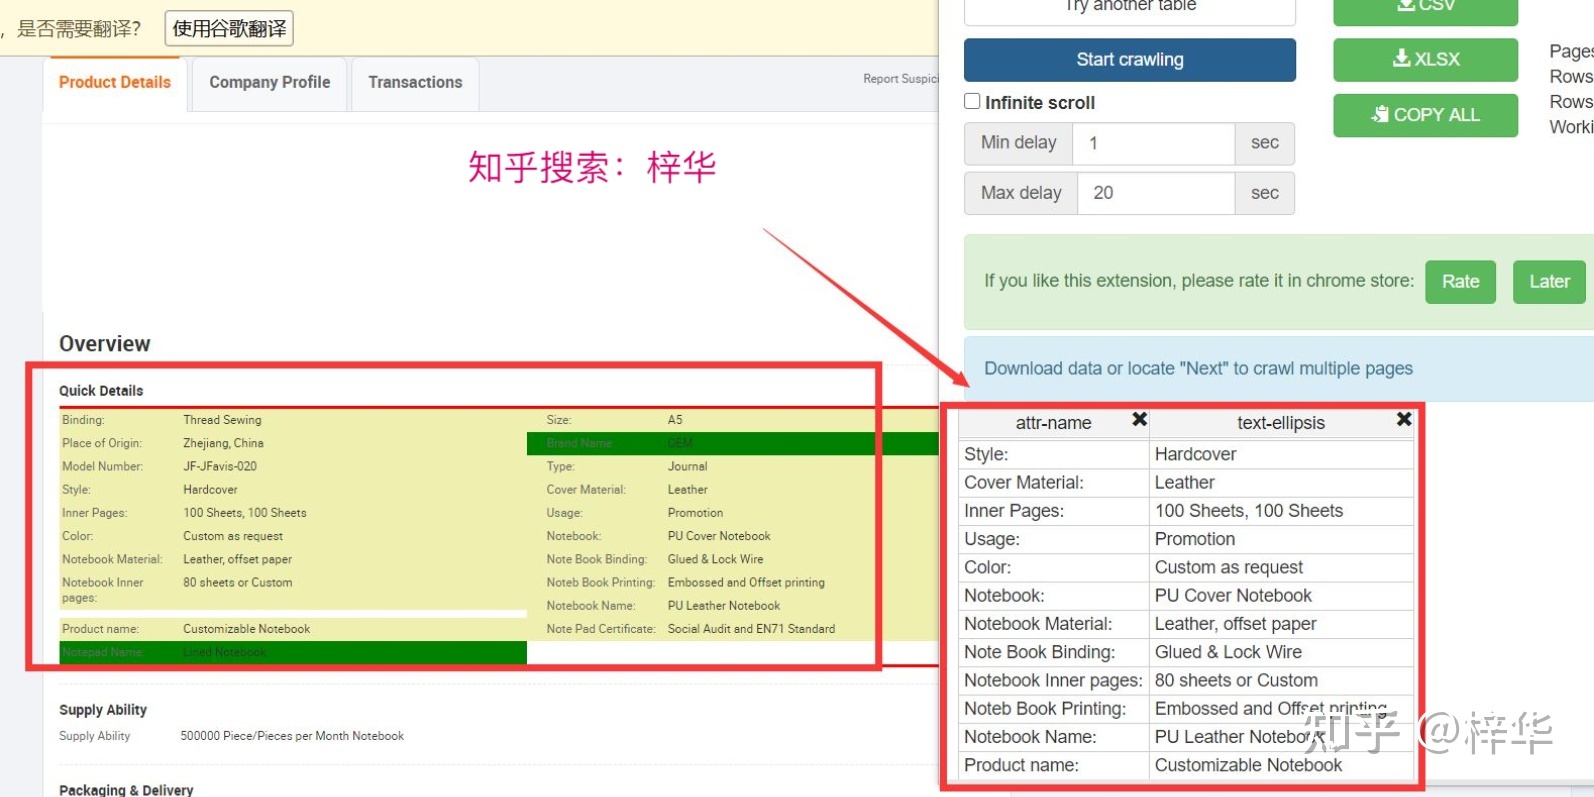Click the 'Cover Material:' table cell

pyautogui.click(x=1054, y=482)
